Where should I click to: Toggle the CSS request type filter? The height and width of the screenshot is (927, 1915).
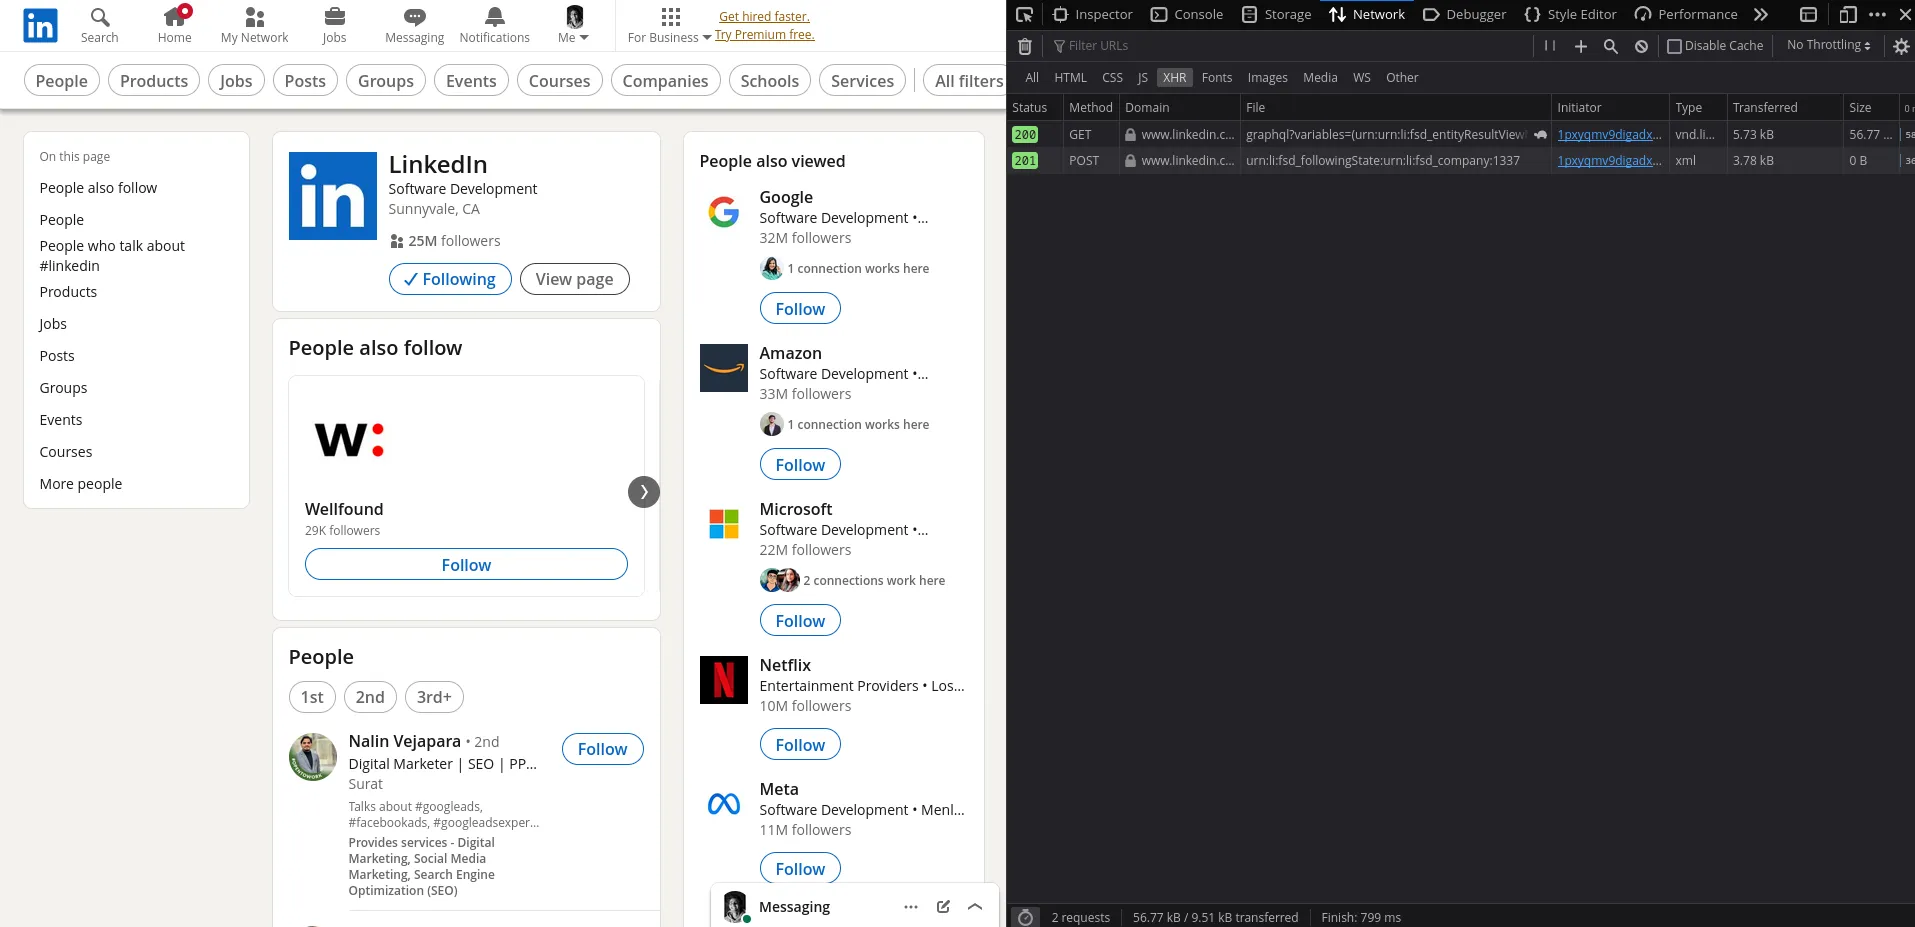[1112, 78]
